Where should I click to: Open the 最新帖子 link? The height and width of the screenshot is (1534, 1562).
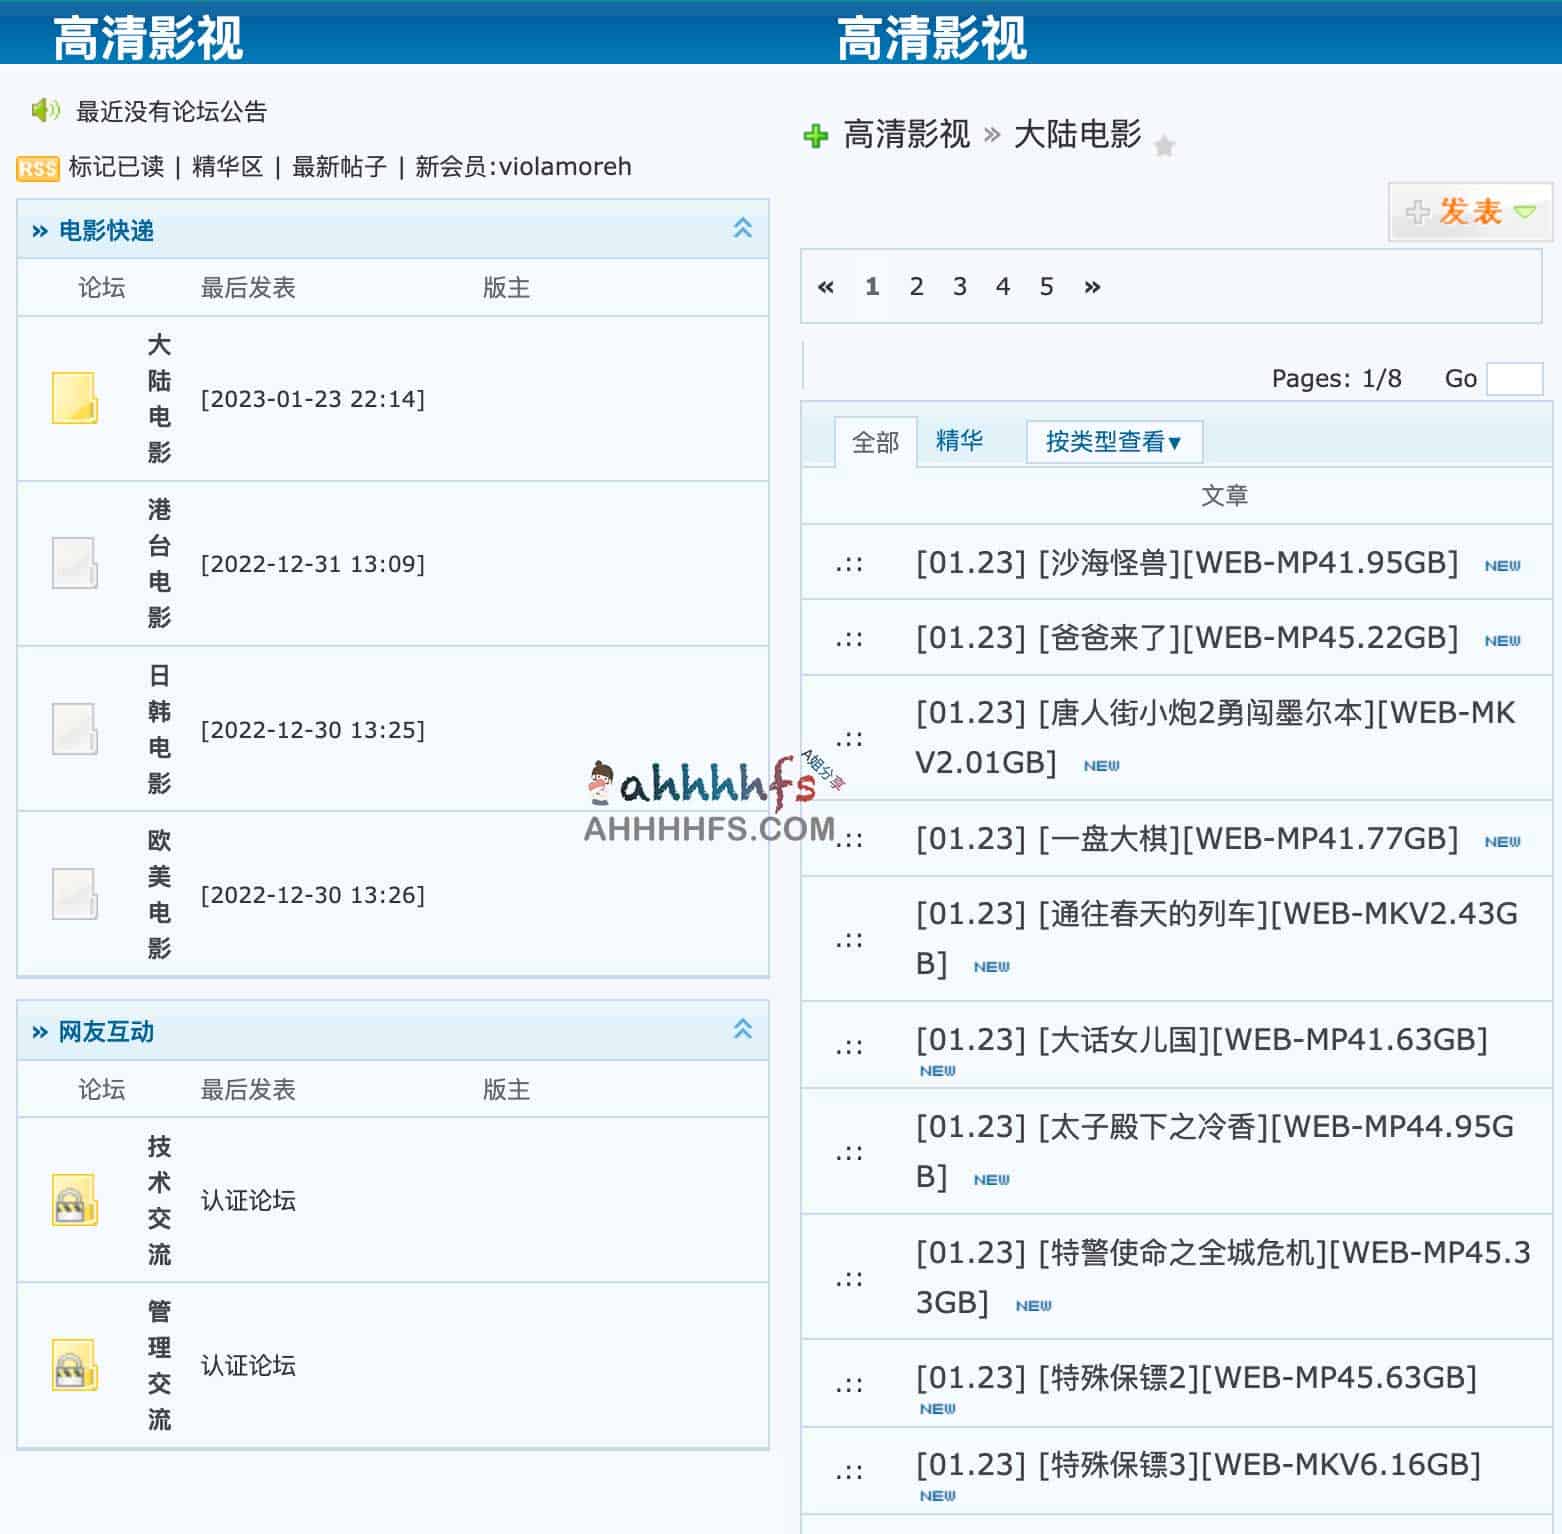tap(340, 166)
